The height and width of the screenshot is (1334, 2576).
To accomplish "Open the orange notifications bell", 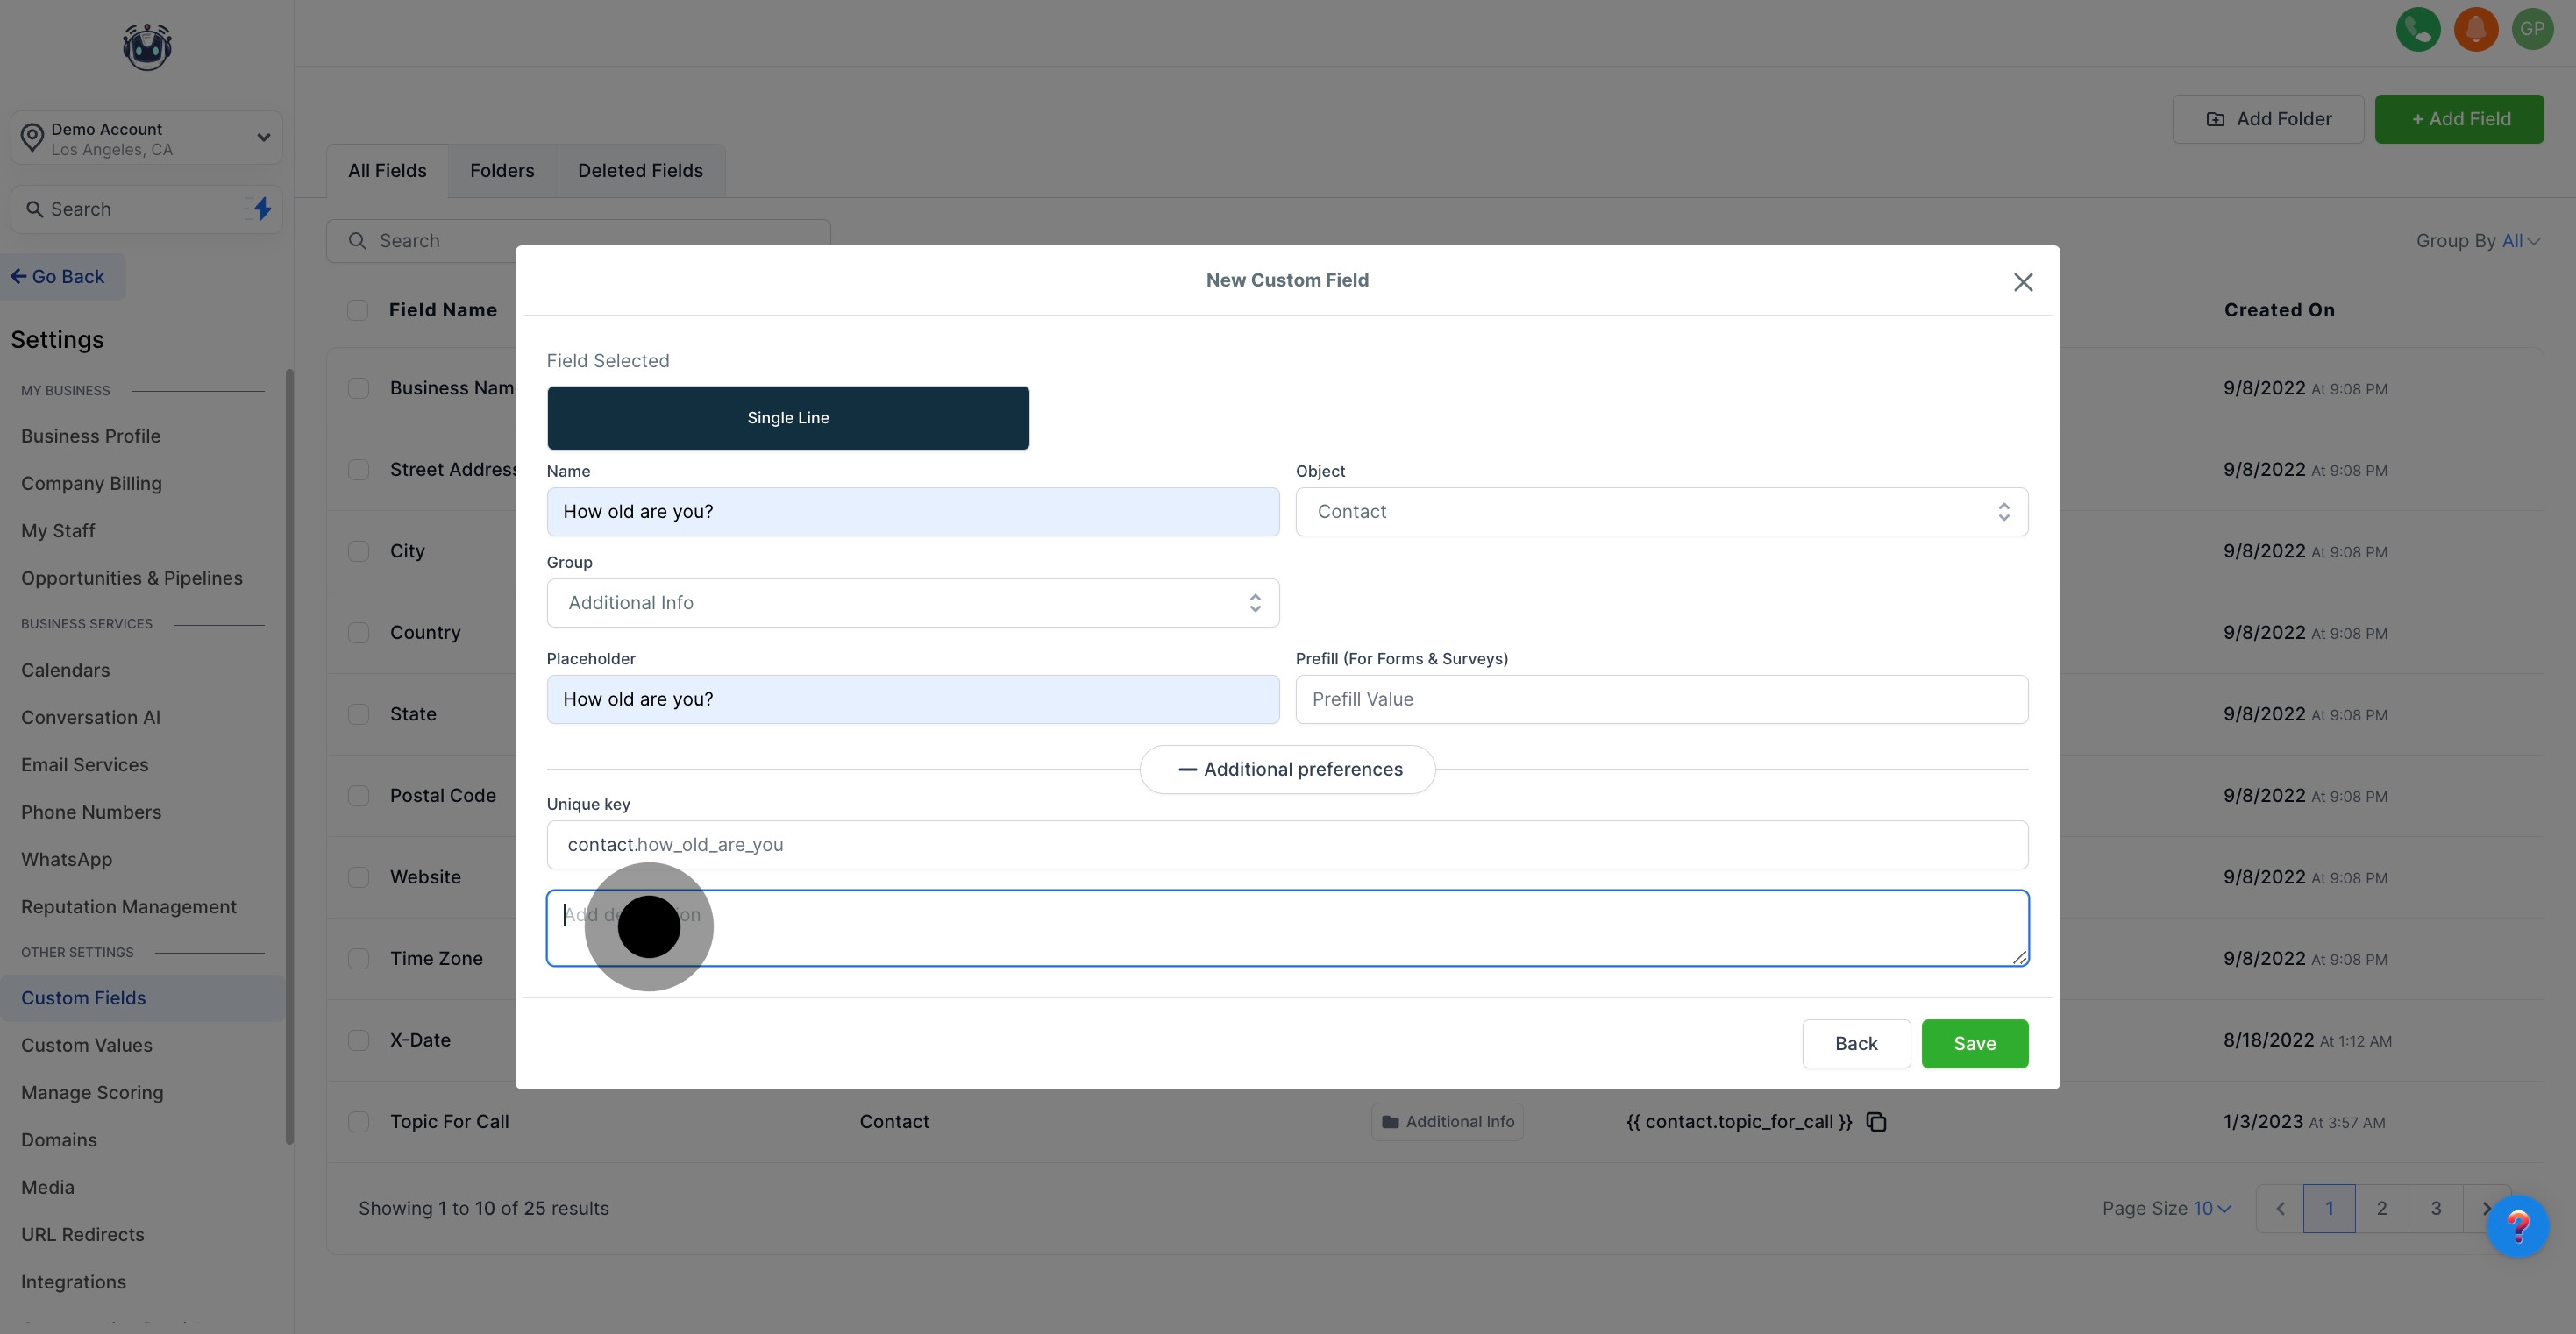I will click(2475, 29).
